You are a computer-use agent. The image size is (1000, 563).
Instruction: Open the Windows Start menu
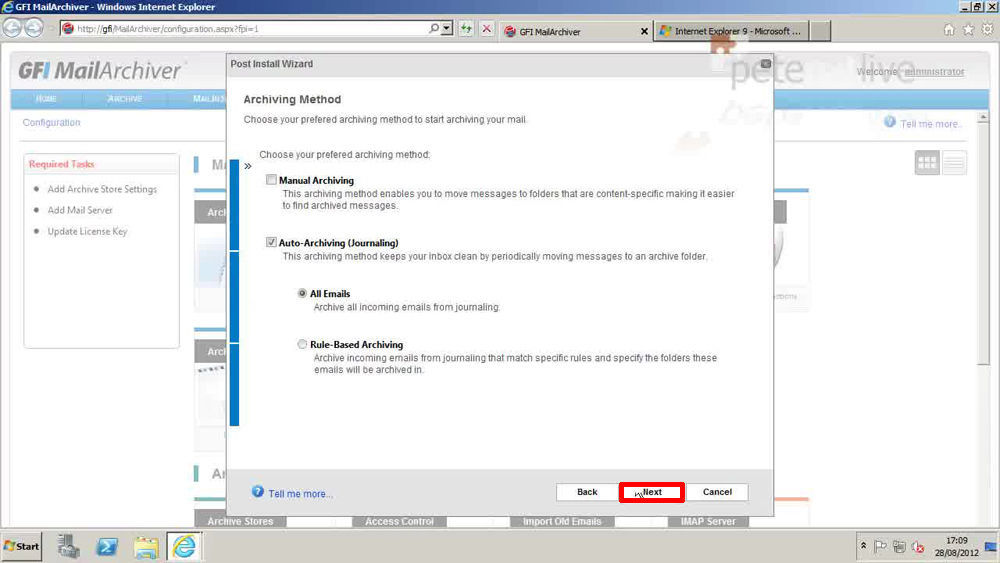pyautogui.click(x=22, y=546)
